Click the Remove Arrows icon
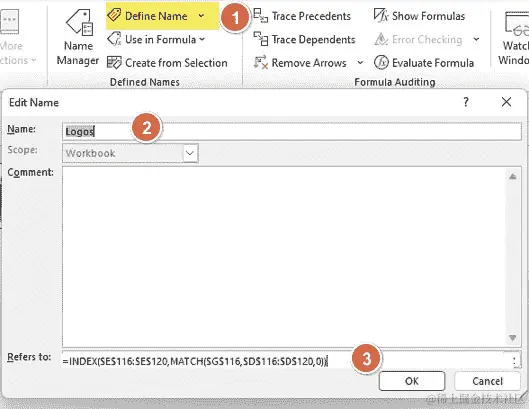The width and height of the screenshot is (529, 409). 260,62
